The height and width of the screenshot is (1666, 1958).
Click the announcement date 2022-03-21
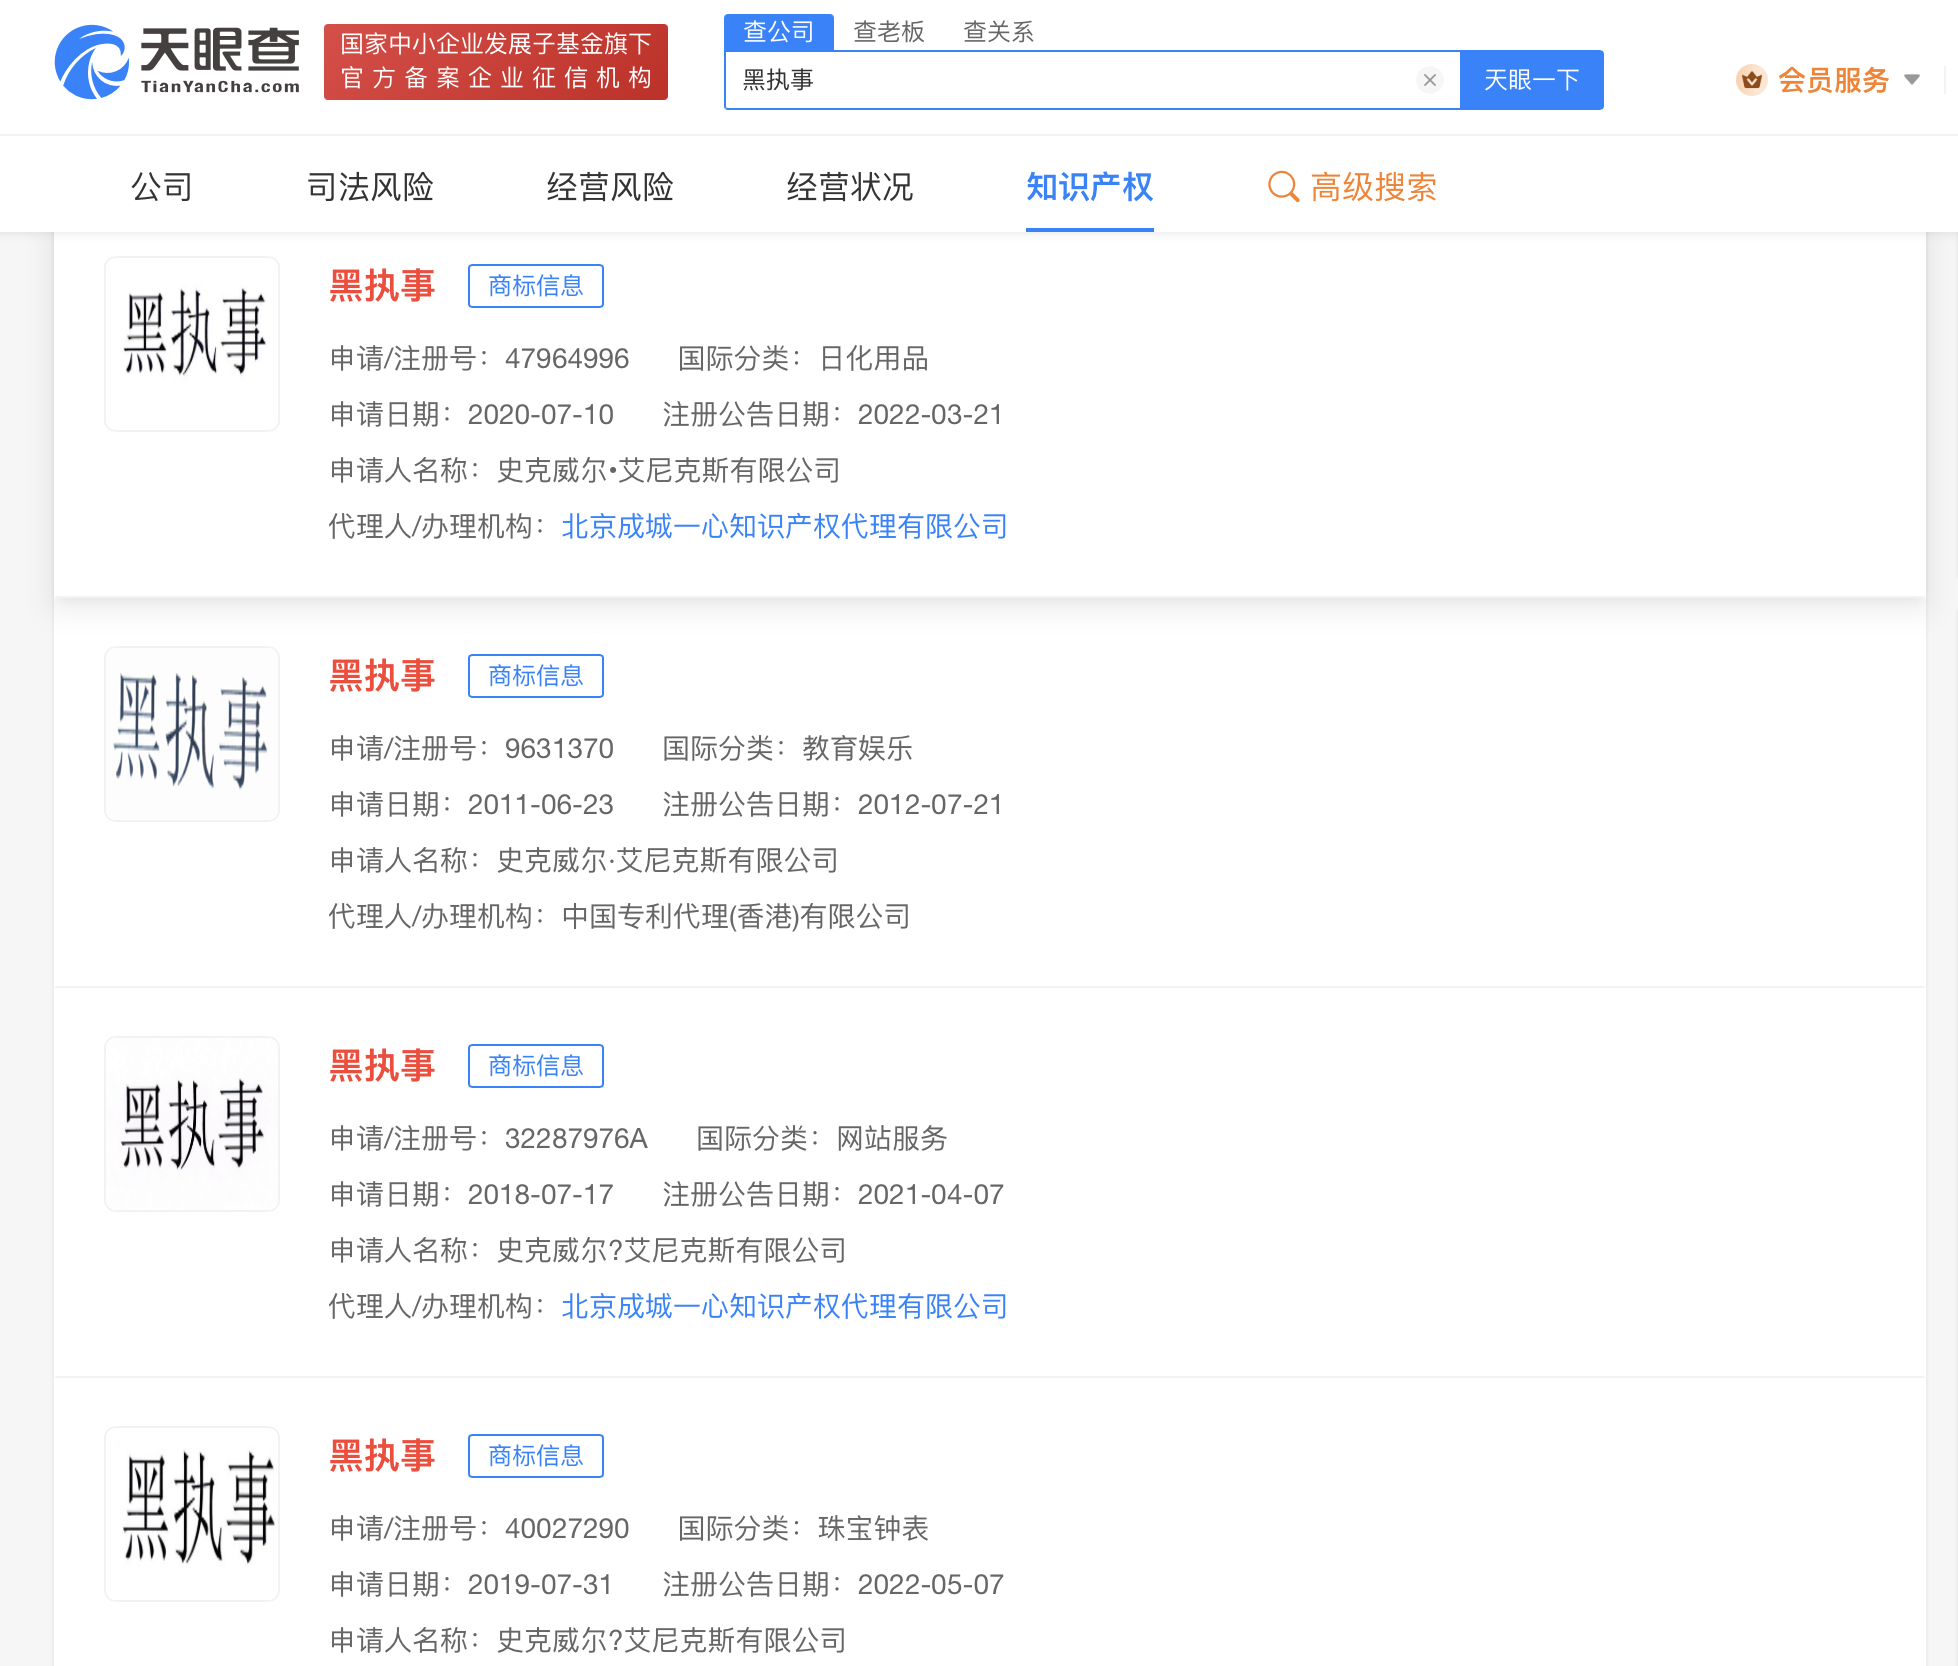pyautogui.click(x=930, y=414)
